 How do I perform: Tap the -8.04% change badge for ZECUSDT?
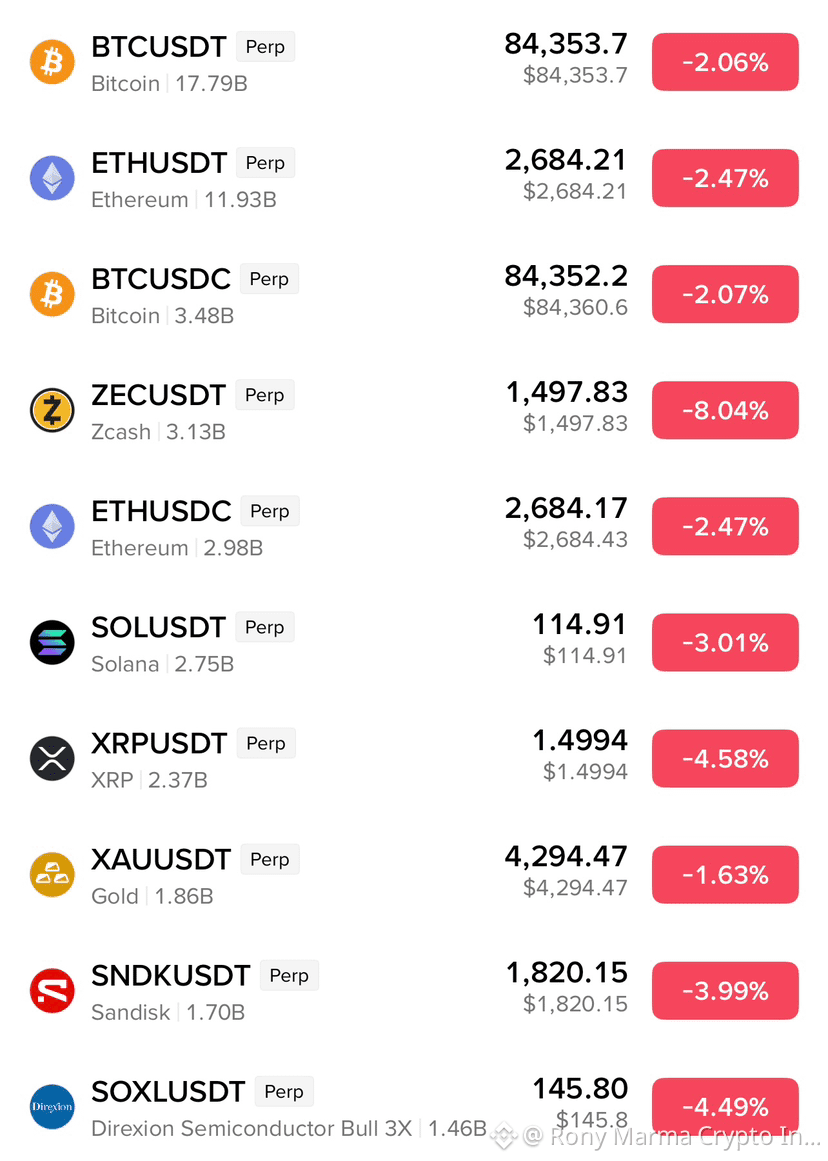(725, 410)
